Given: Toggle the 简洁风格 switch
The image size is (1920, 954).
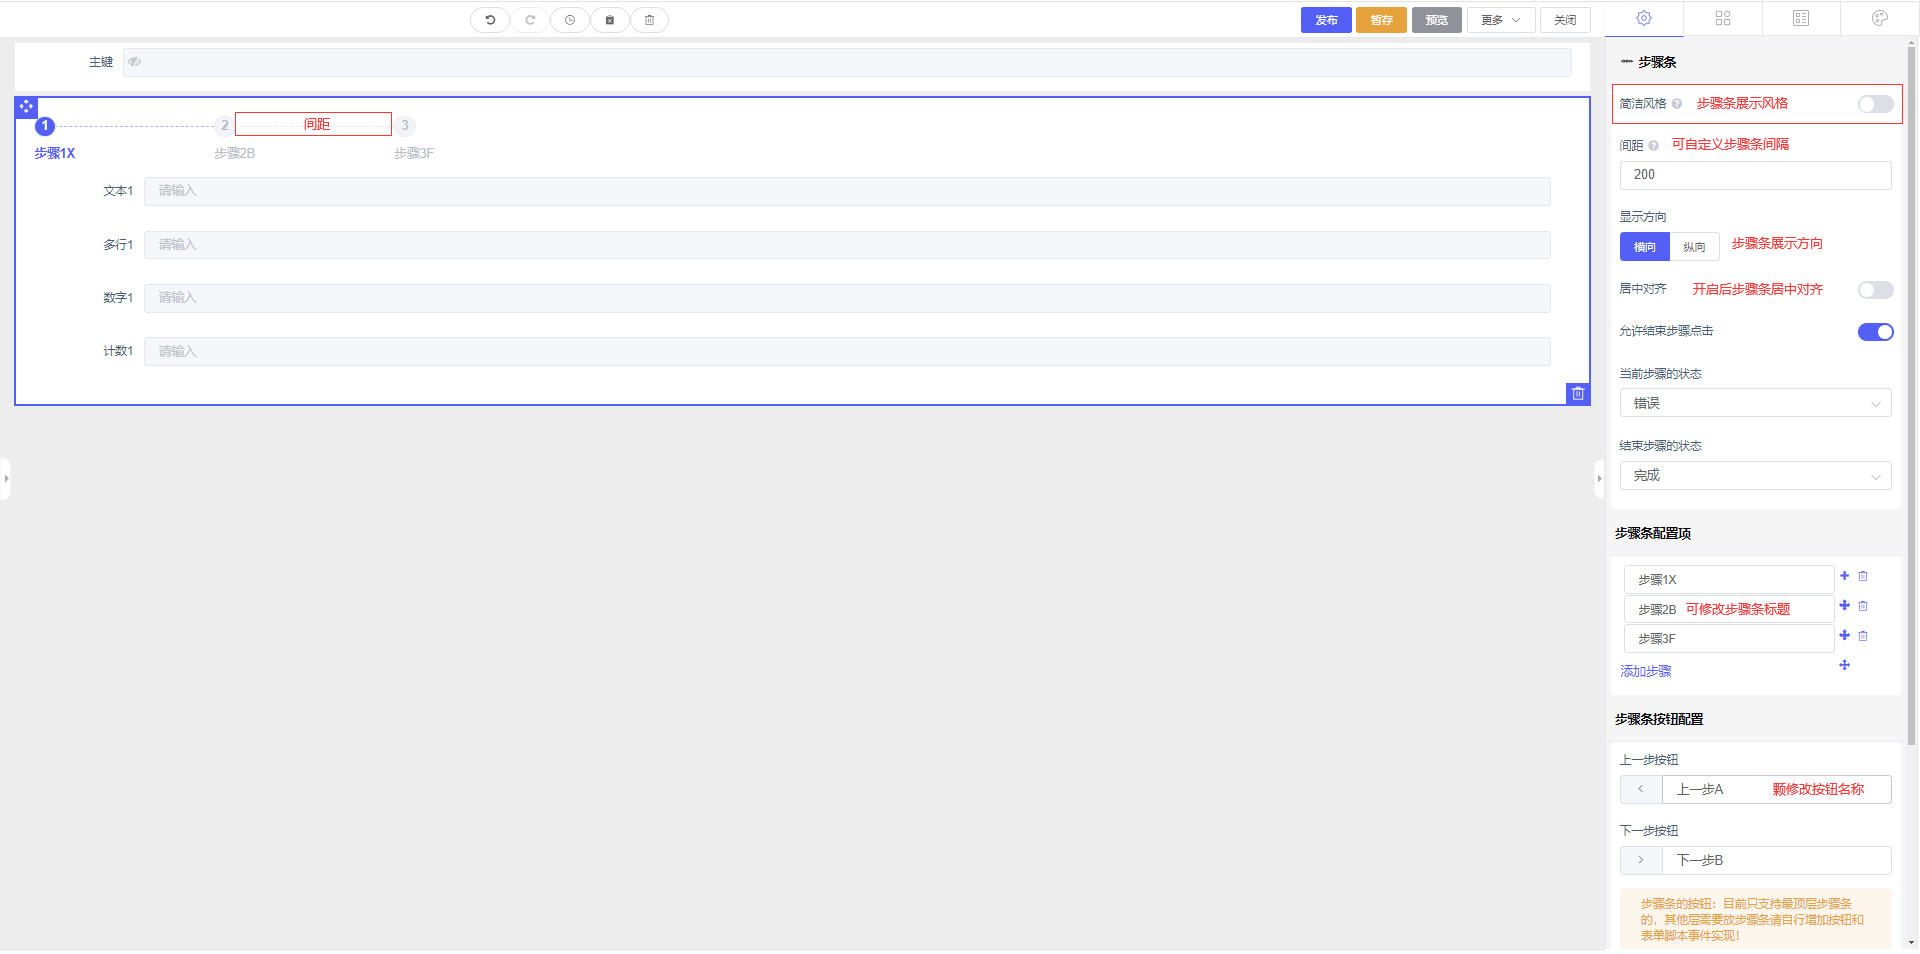Looking at the screenshot, I should 1875,105.
